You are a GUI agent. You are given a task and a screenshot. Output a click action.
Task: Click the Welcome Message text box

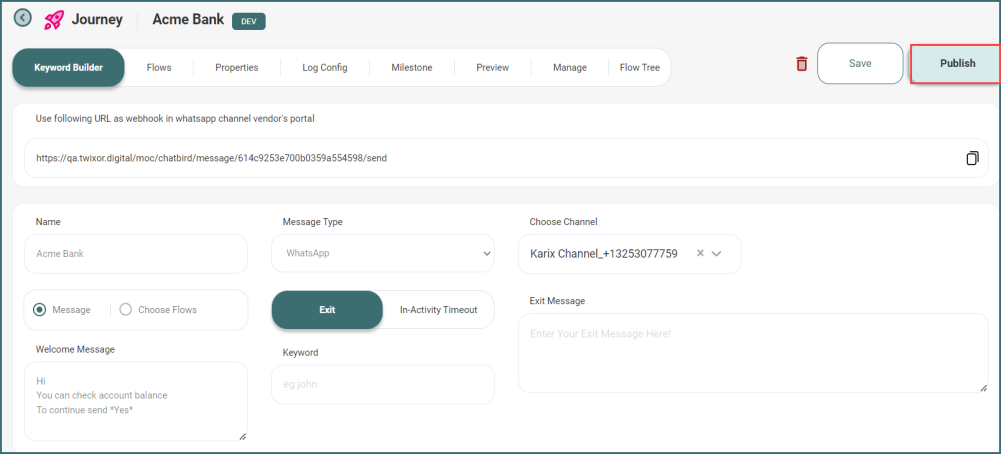coord(135,400)
